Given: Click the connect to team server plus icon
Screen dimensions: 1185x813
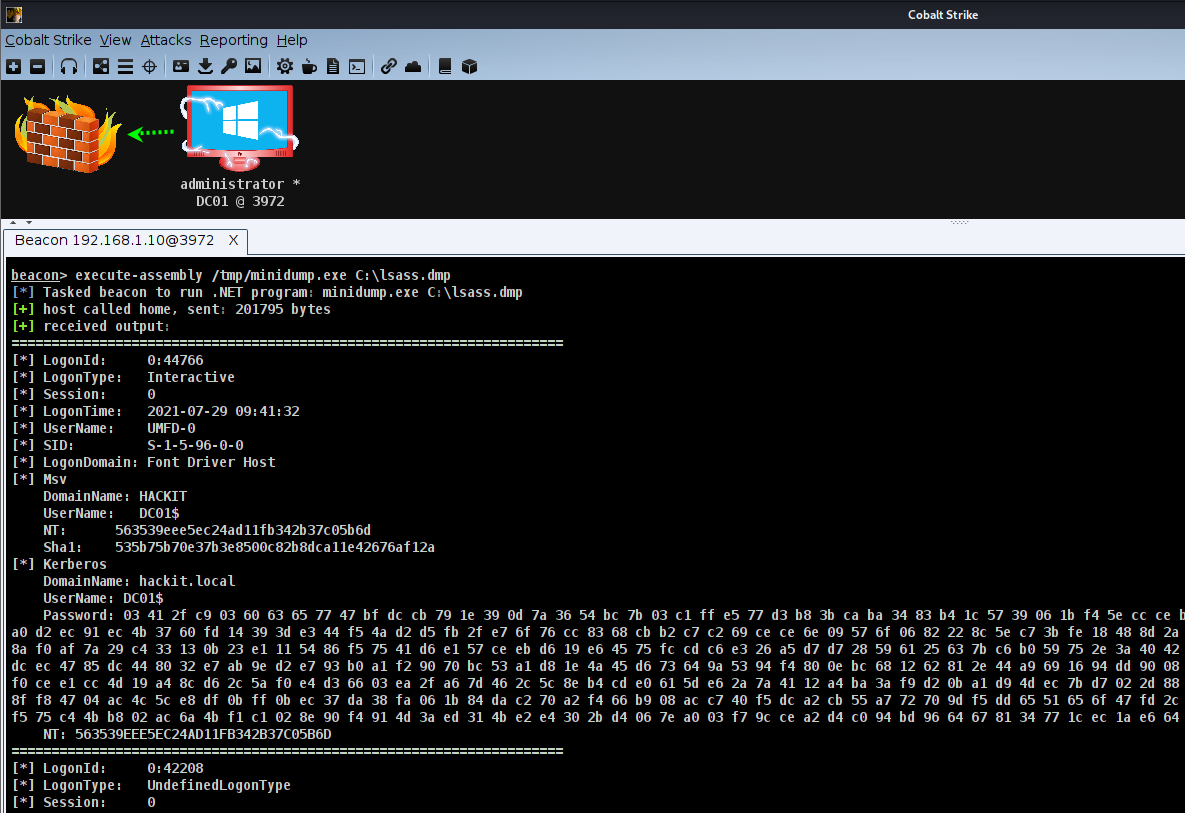Looking at the screenshot, I should (x=14, y=66).
